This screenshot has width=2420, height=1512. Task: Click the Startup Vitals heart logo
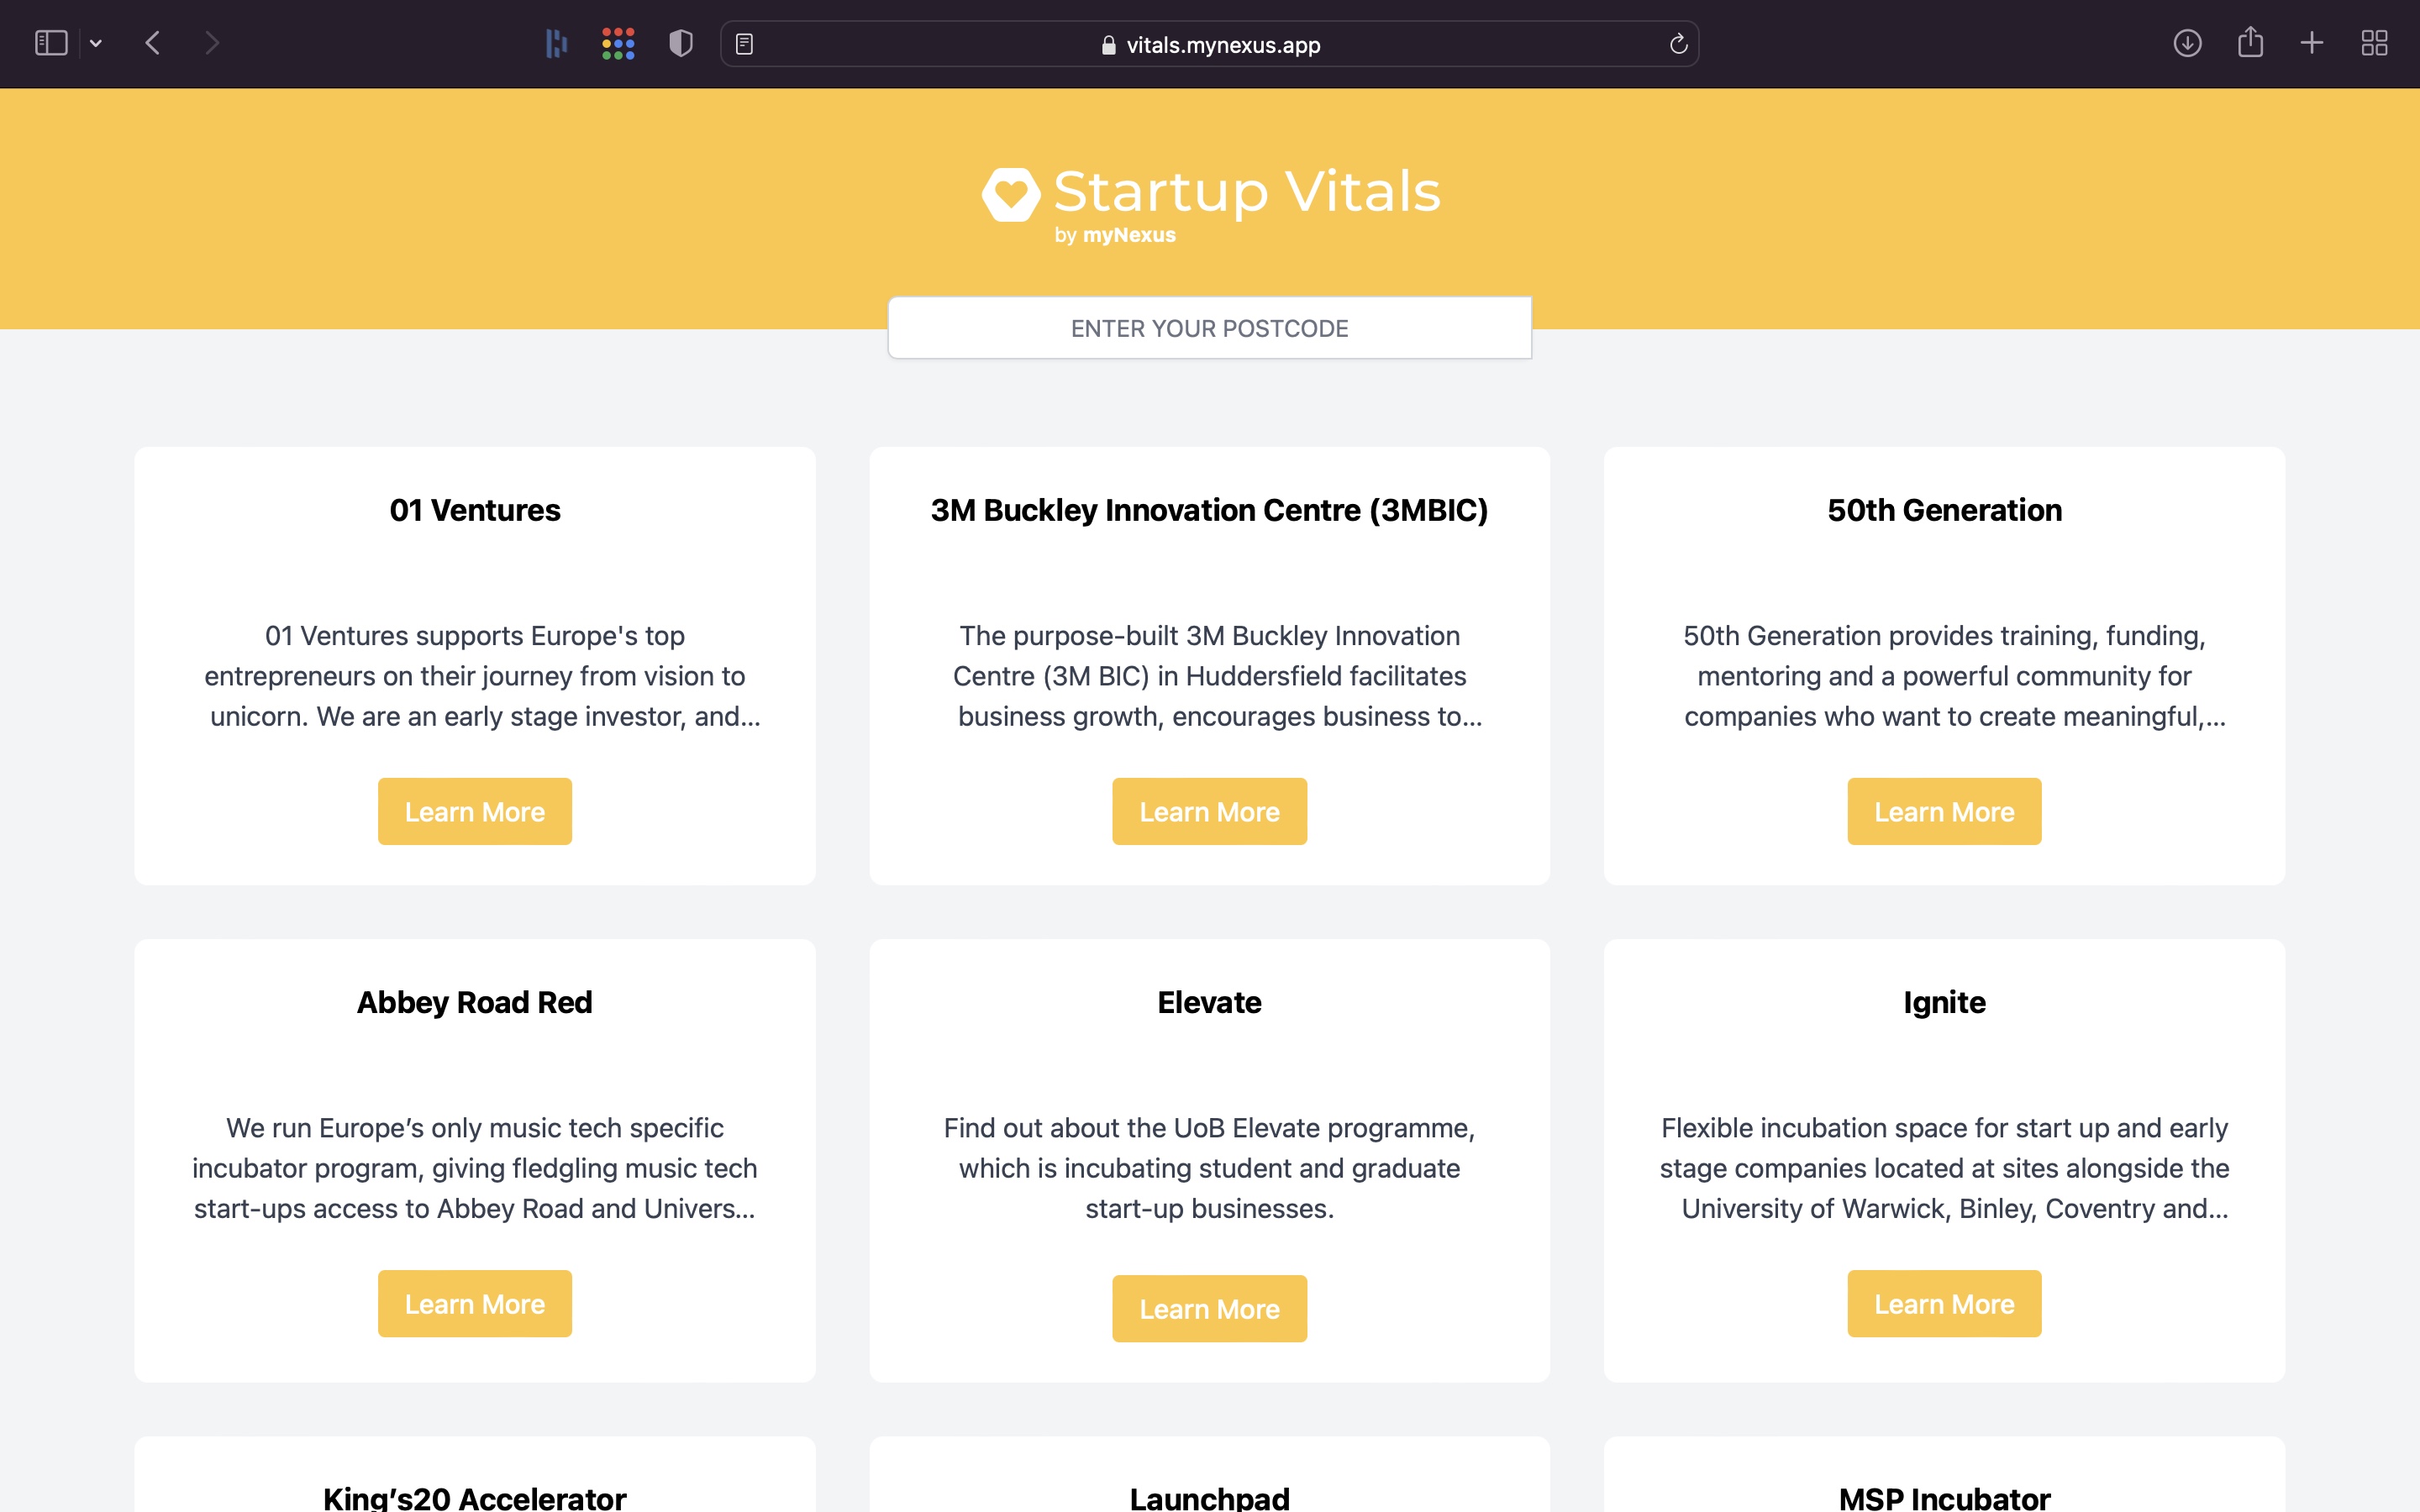tap(1011, 193)
